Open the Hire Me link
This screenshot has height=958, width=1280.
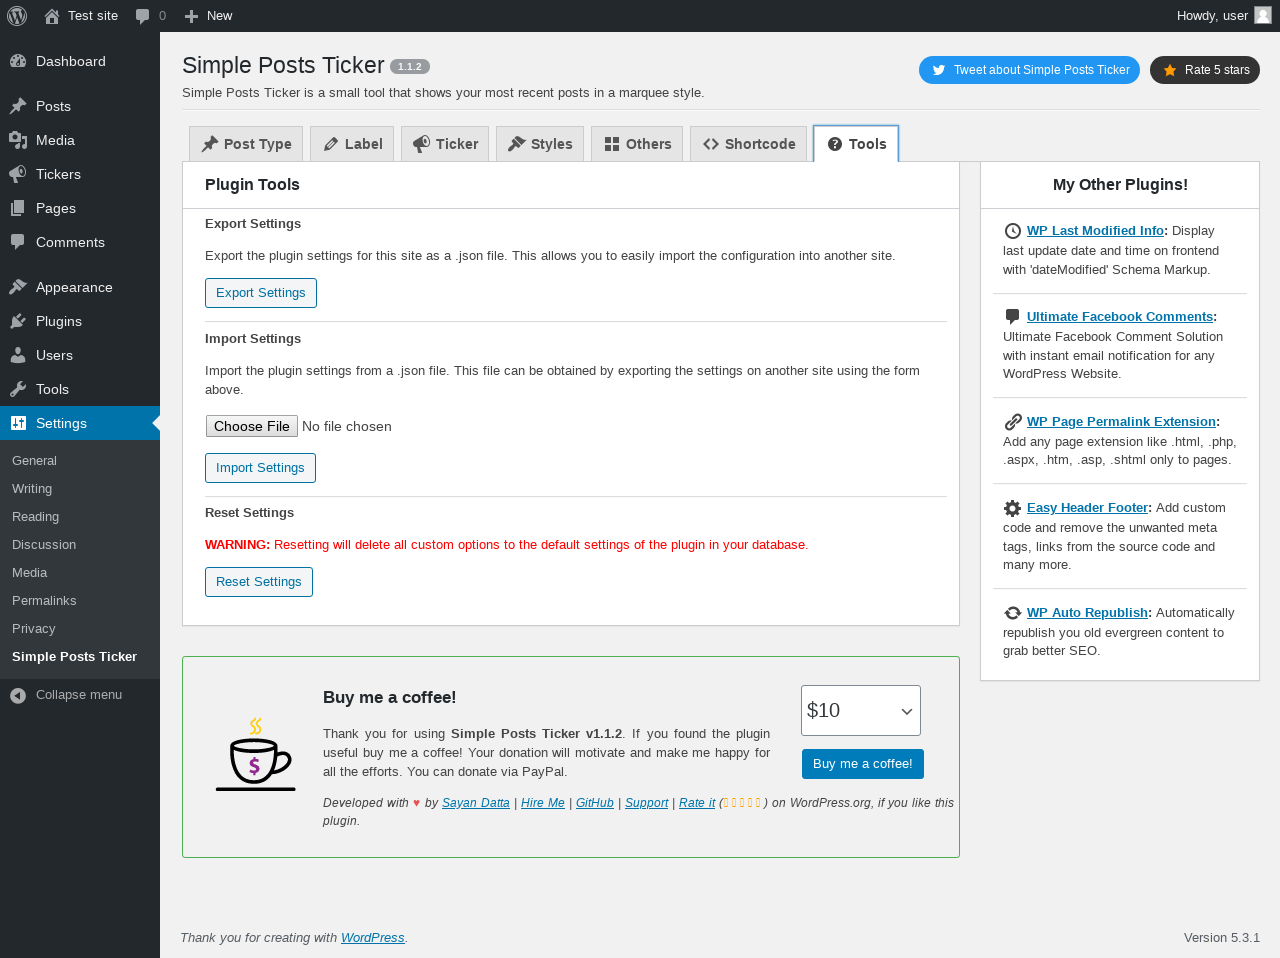tap(543, 803)
